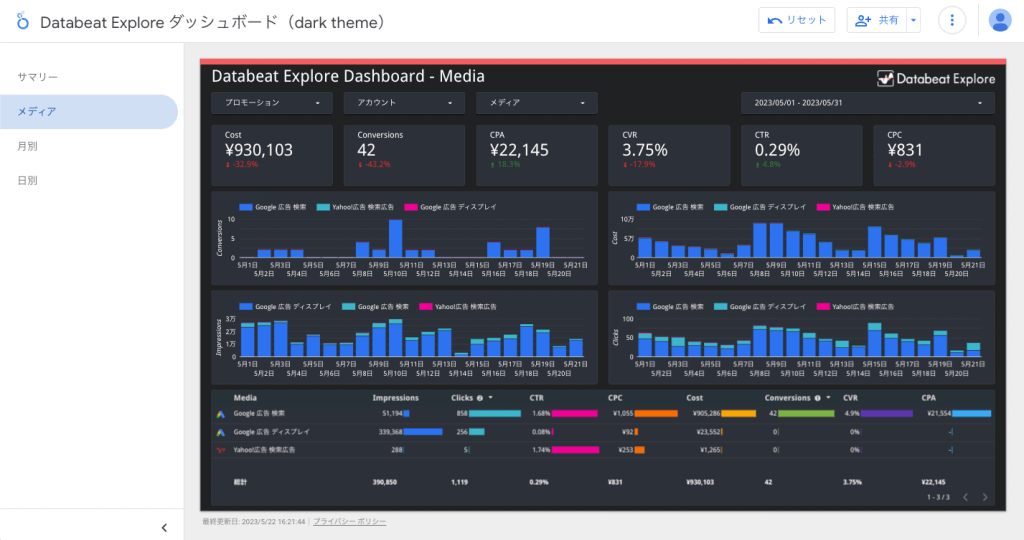Click the CPA ¥22,145 scorecard

pyautogui.click(x=536, y=155)
